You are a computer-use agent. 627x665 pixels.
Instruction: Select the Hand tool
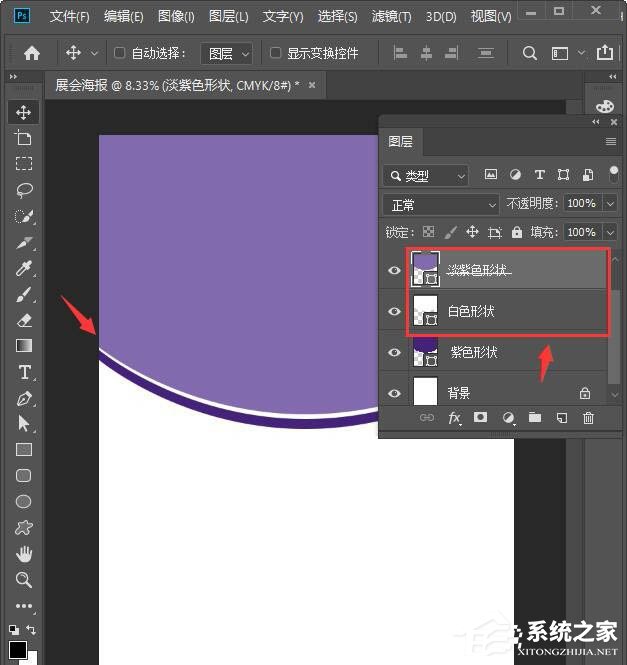(24, 554)
